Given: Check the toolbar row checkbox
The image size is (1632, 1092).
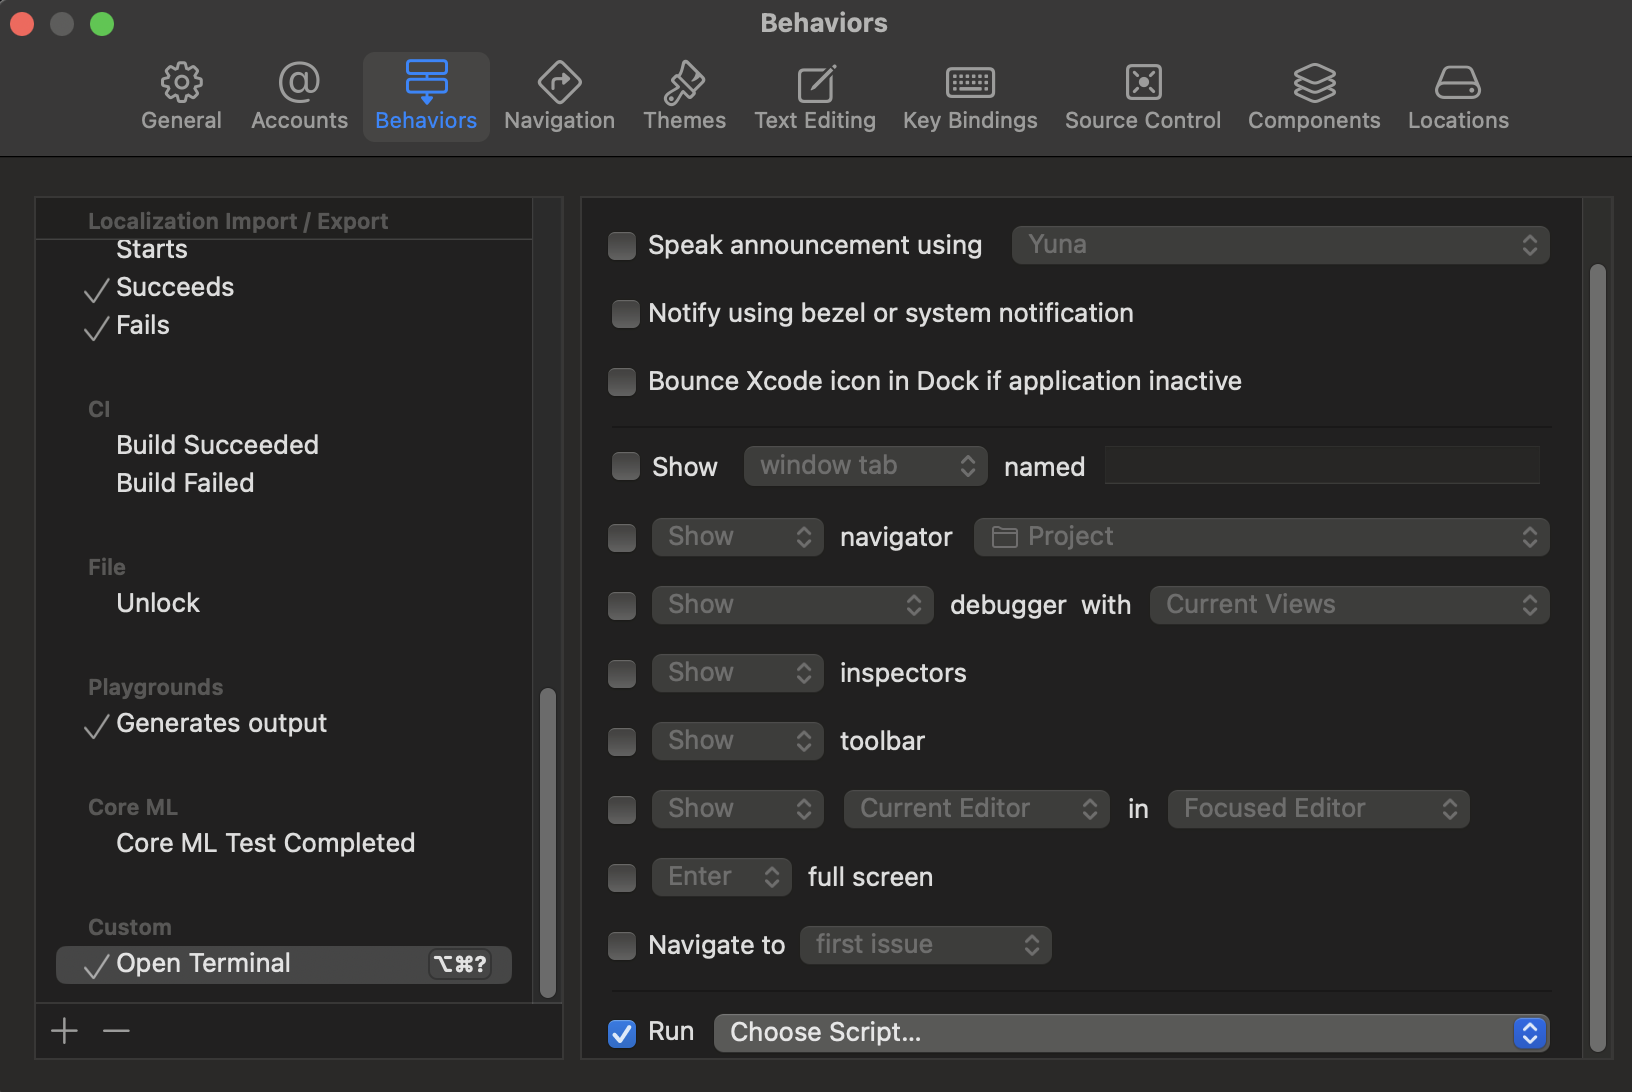Looking at the screenshot, I should coord(622,742).
